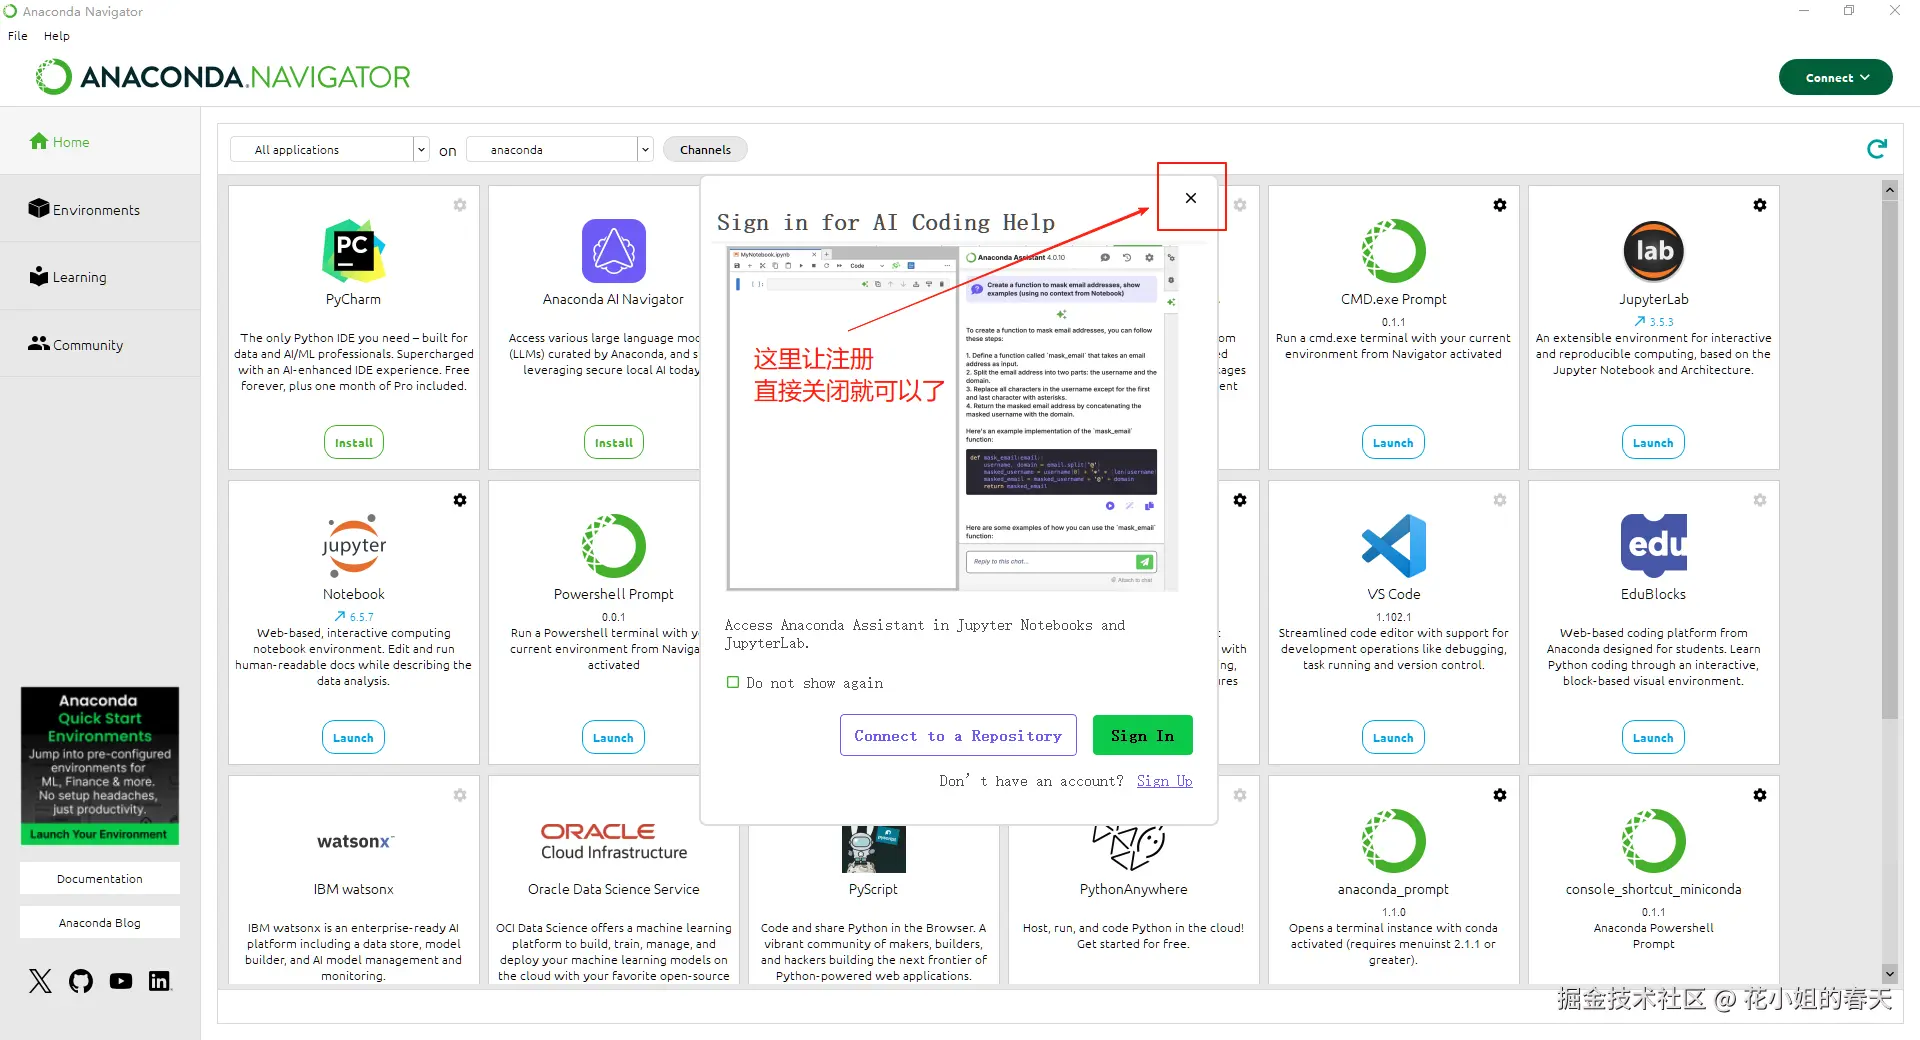The image size is (1920, 1040).
Task: Click the Sign In button
Action: 1143,735
